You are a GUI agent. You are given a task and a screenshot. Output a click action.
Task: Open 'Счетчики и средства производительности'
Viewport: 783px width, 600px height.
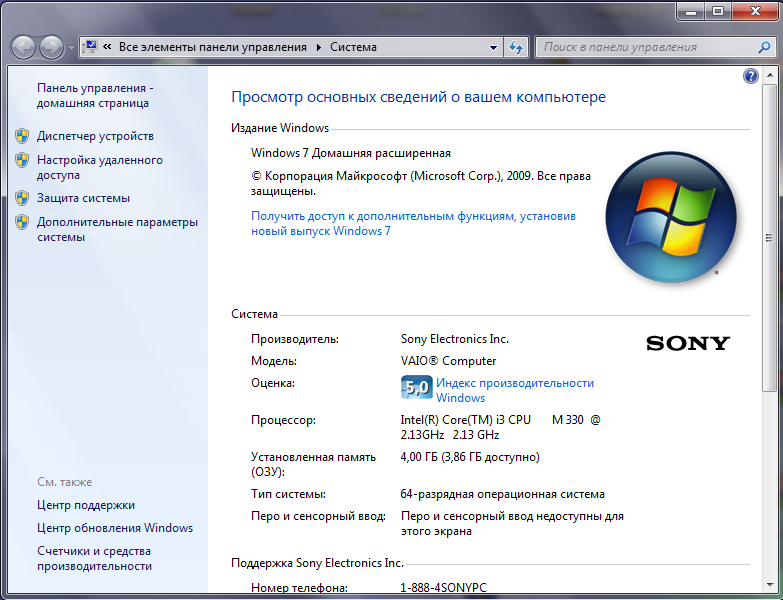pos(94,559)
